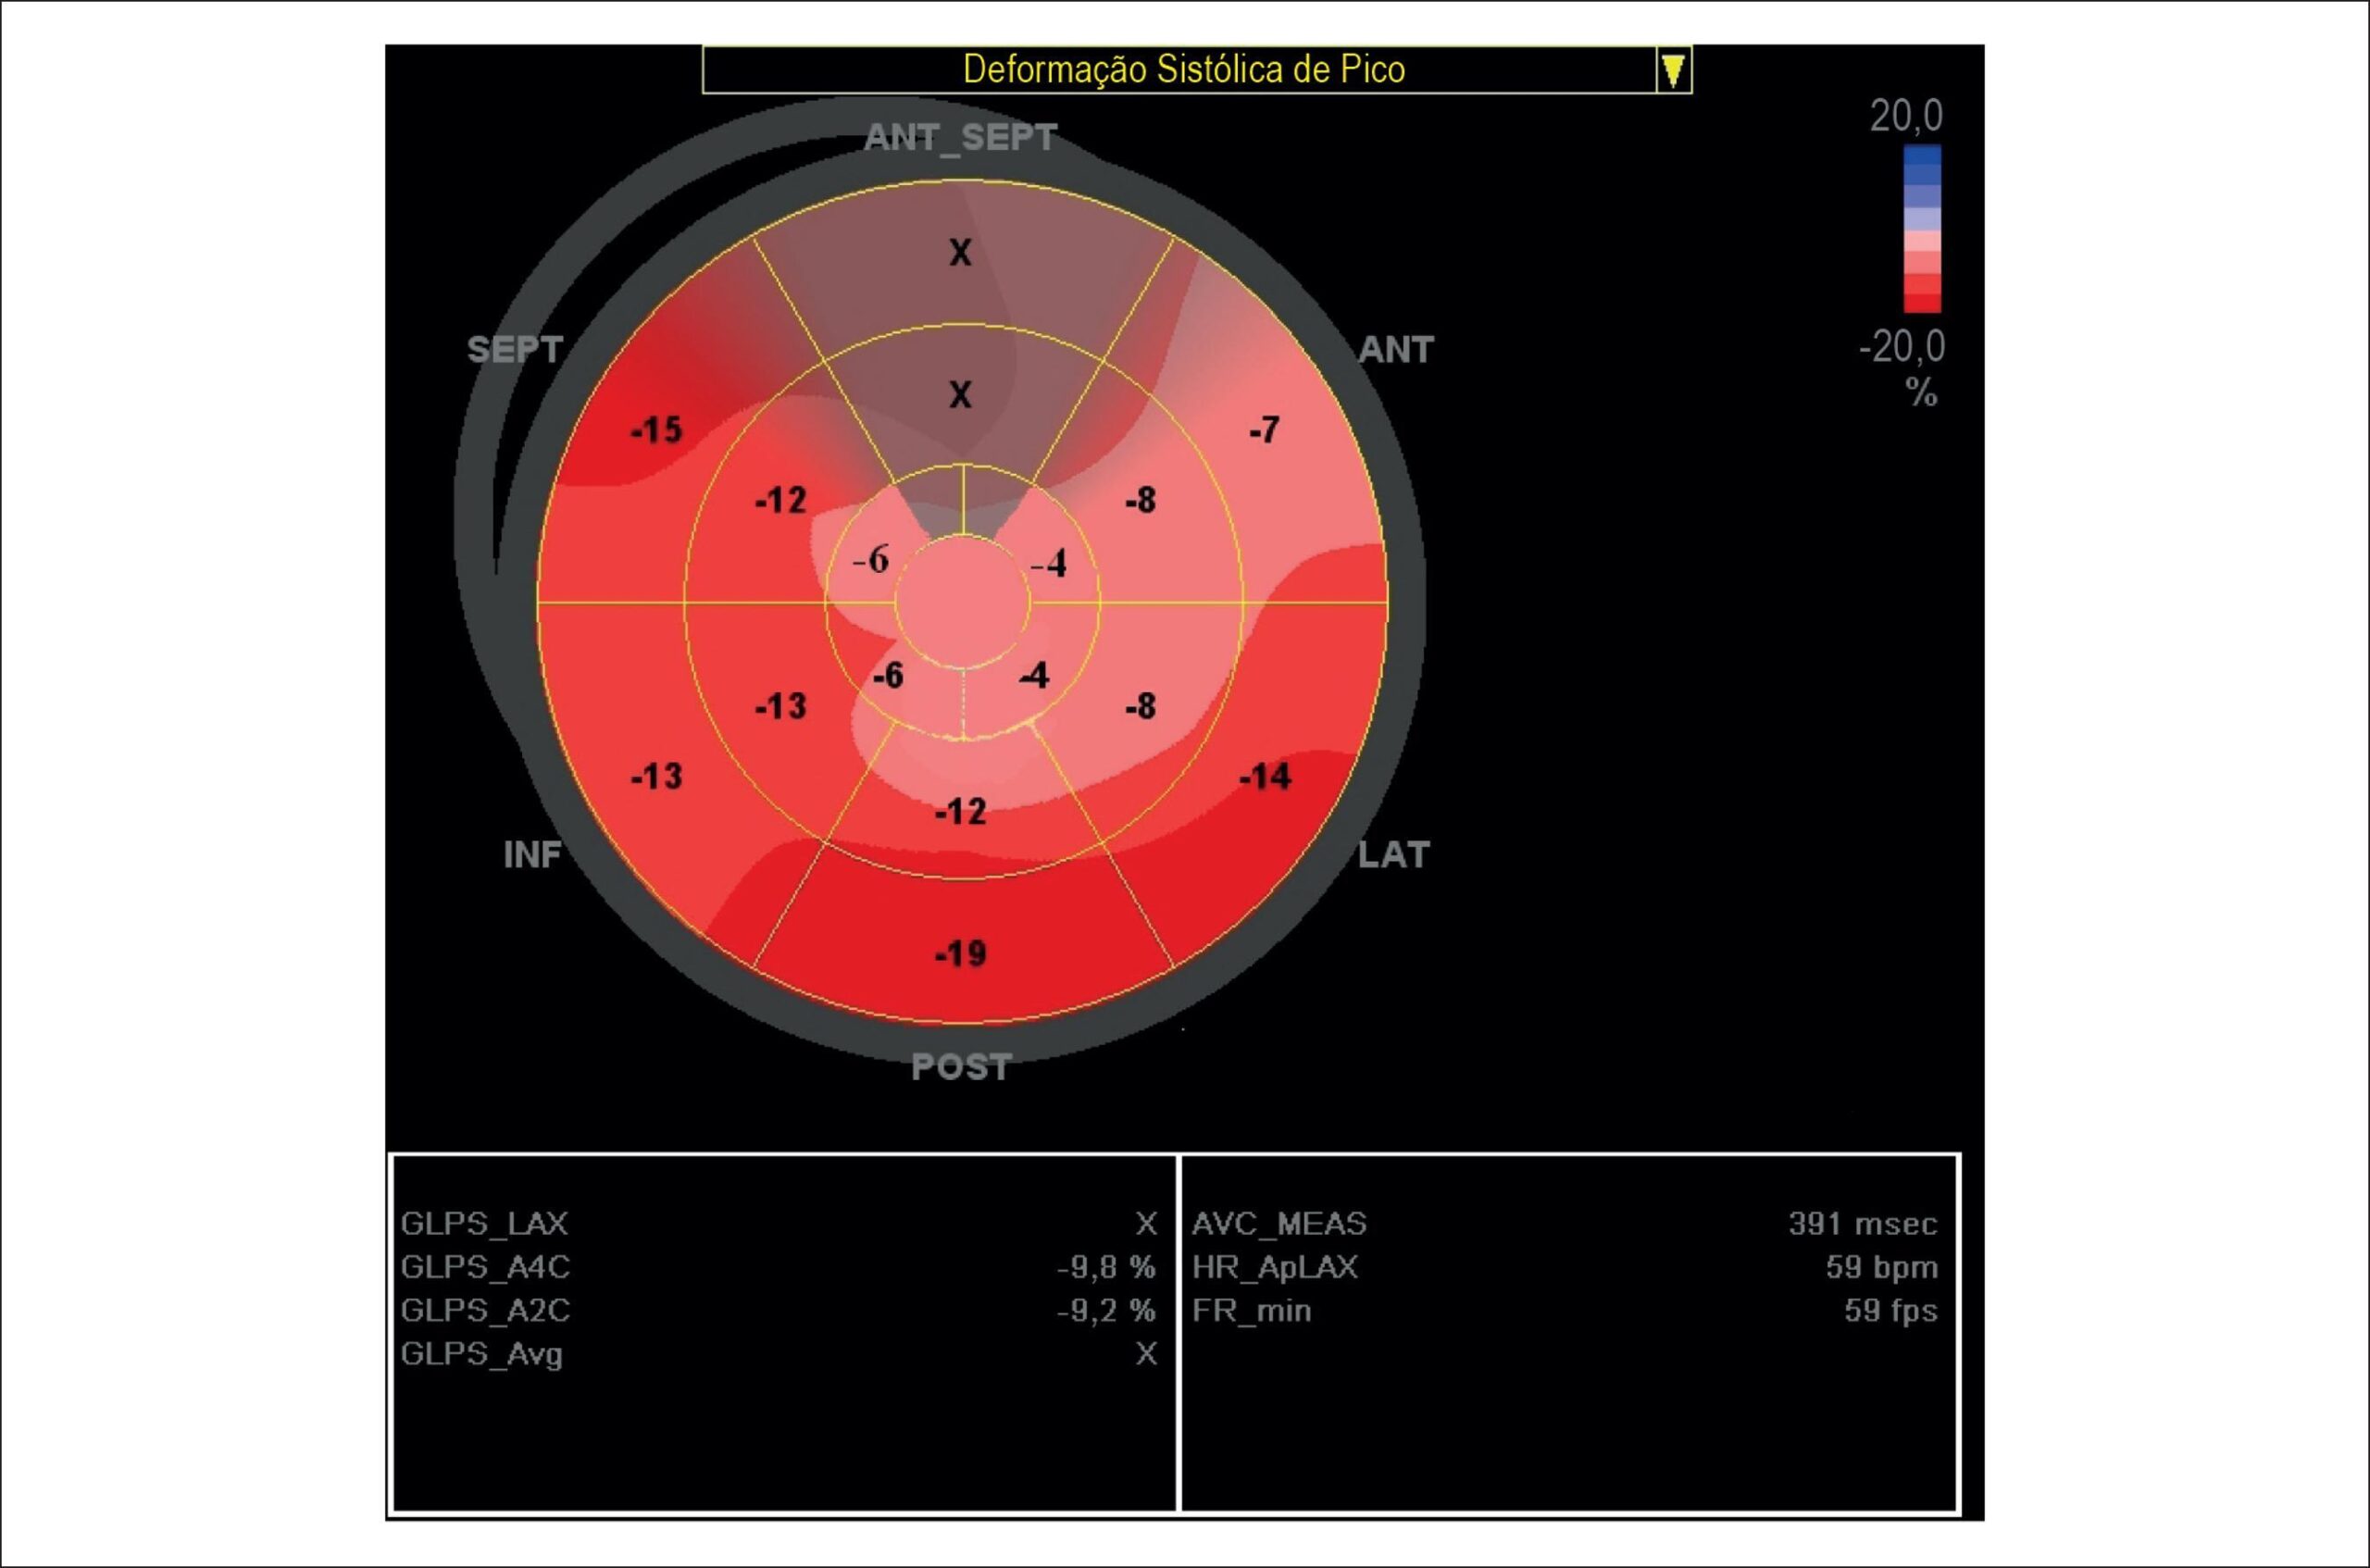
Task: Click the -7 basal anterior segment value
Action: (x=1264, y=430)
